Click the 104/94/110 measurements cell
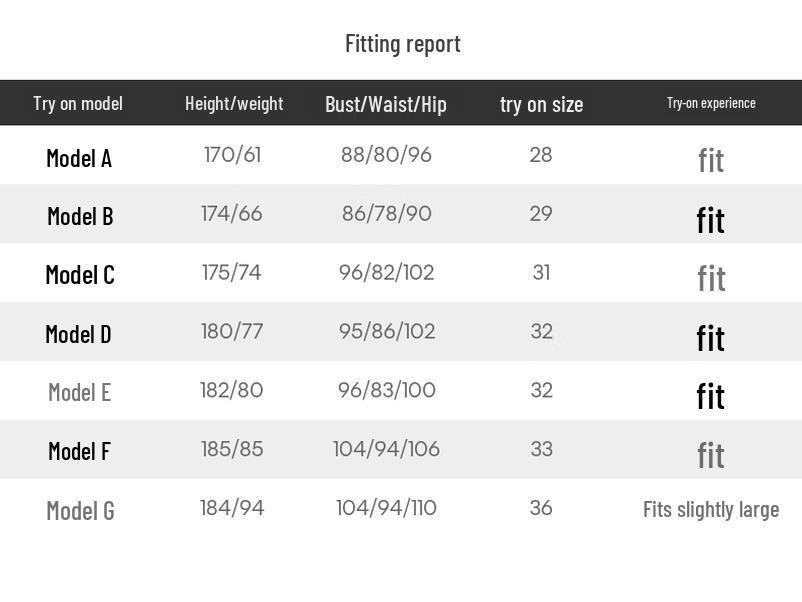The width and height of the screenshot is (802, 602). 386,508
